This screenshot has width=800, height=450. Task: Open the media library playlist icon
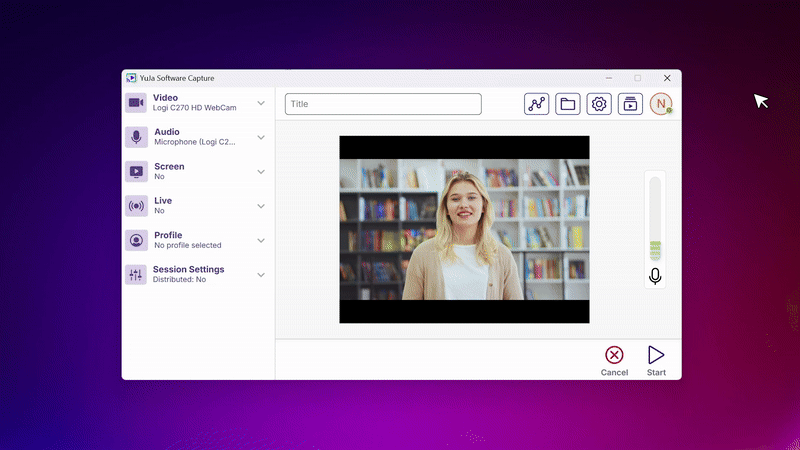coord(630,104)
